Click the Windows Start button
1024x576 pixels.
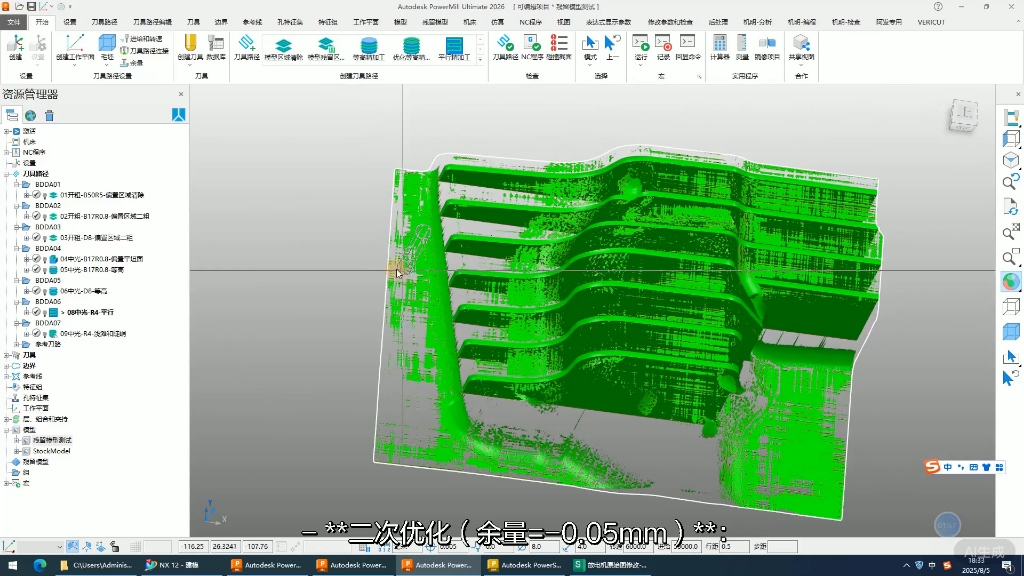pos(12,566)
